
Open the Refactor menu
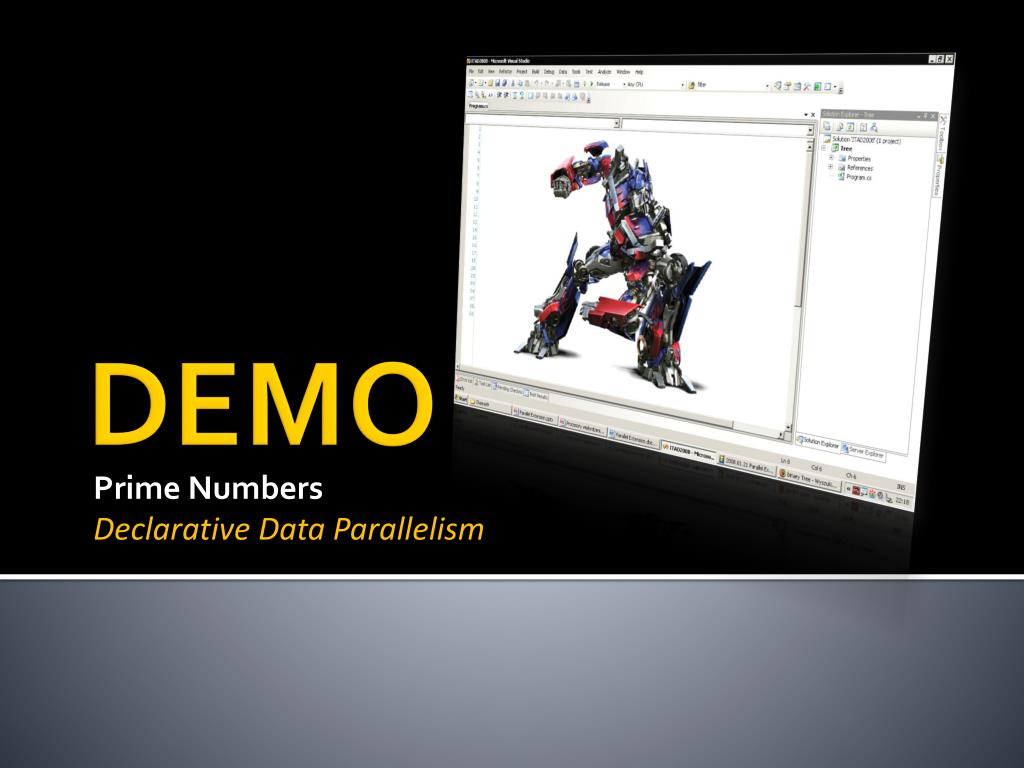coord(505,72)
